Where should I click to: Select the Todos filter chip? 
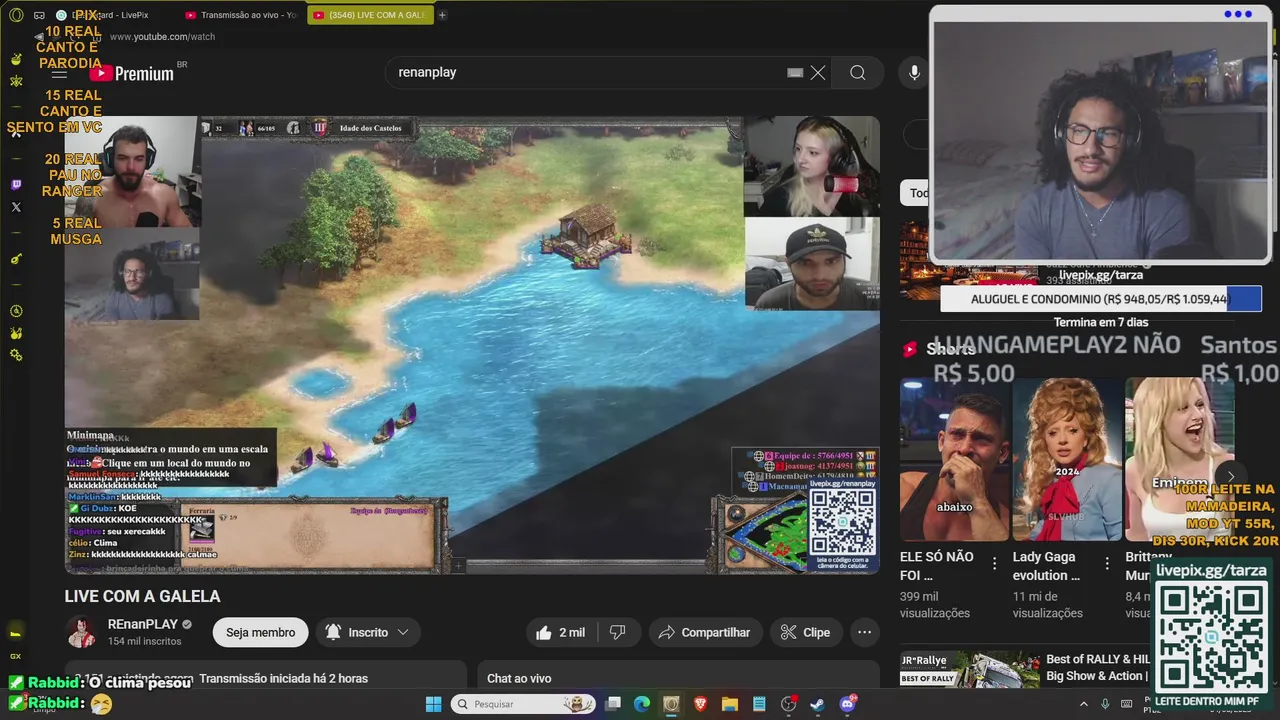pyautogui.click(x=917, y=193)
